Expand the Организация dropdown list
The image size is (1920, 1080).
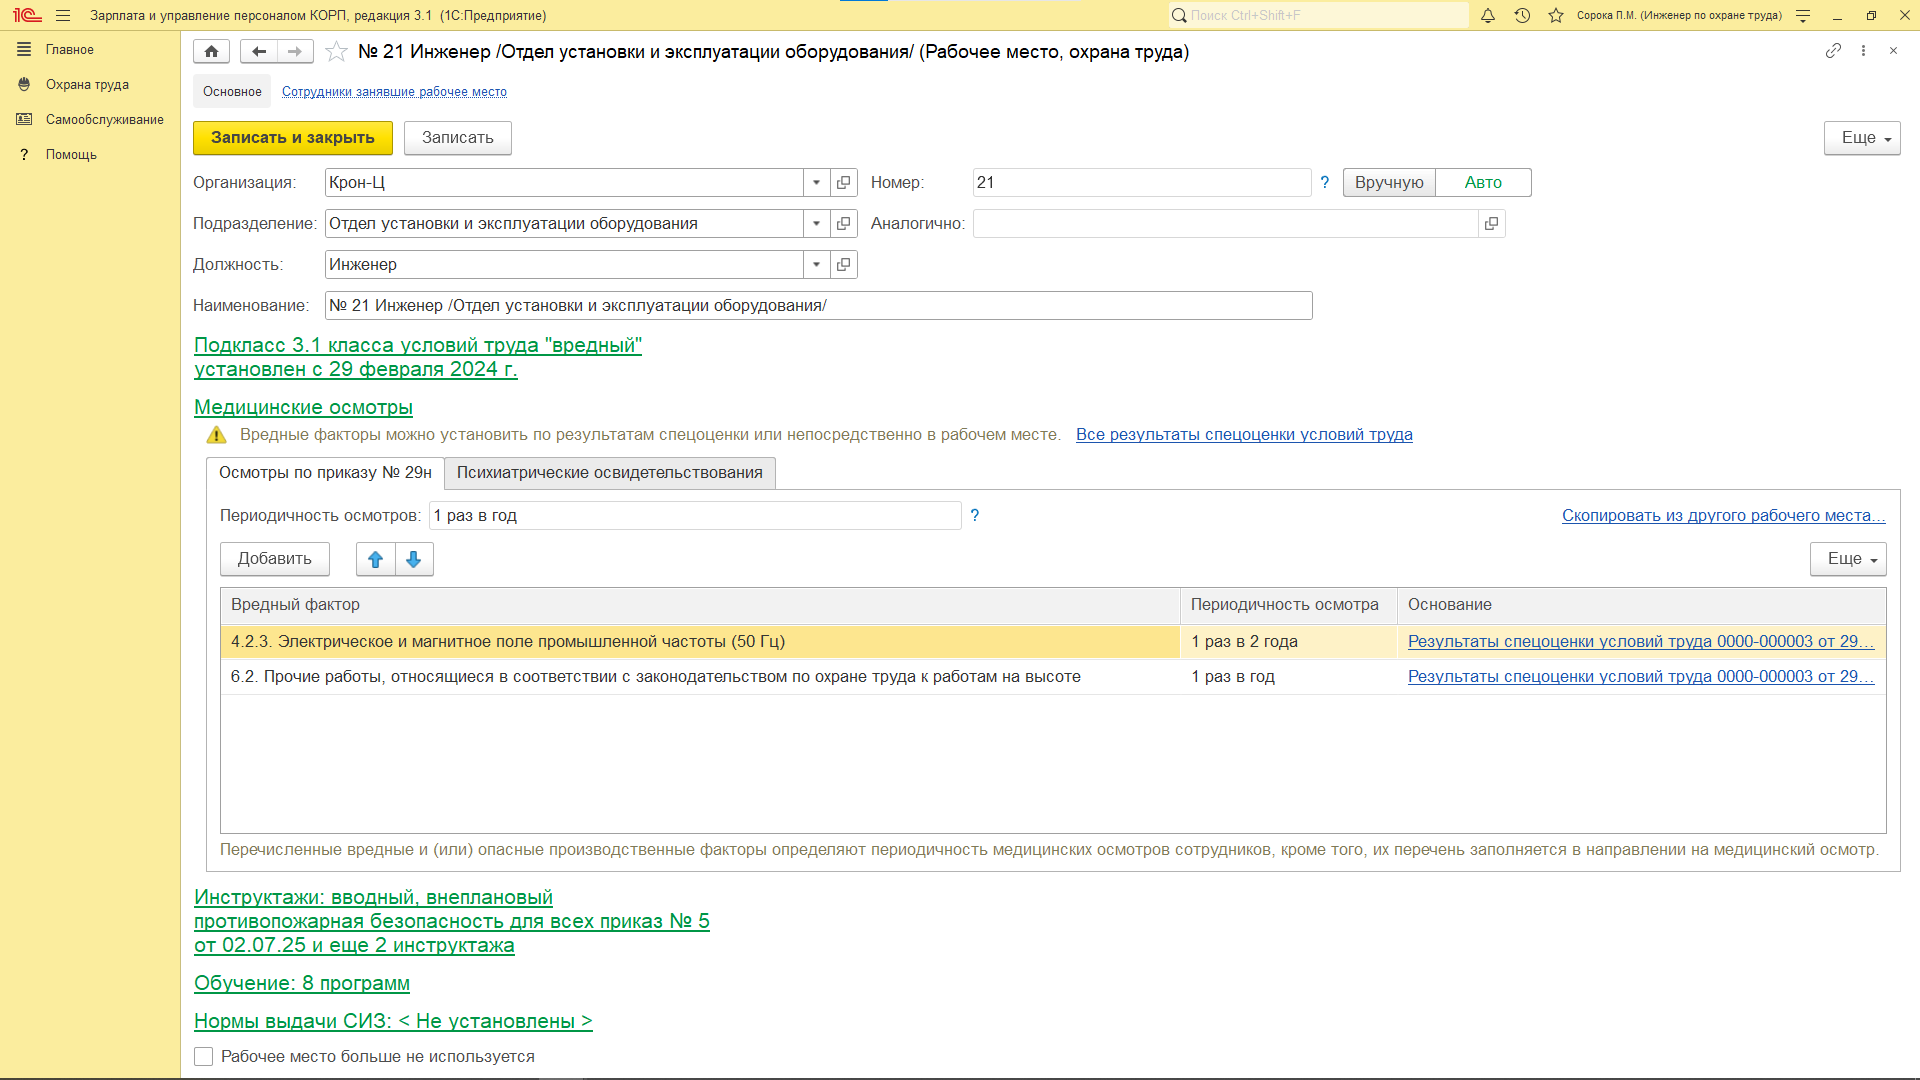coord(817,183)
